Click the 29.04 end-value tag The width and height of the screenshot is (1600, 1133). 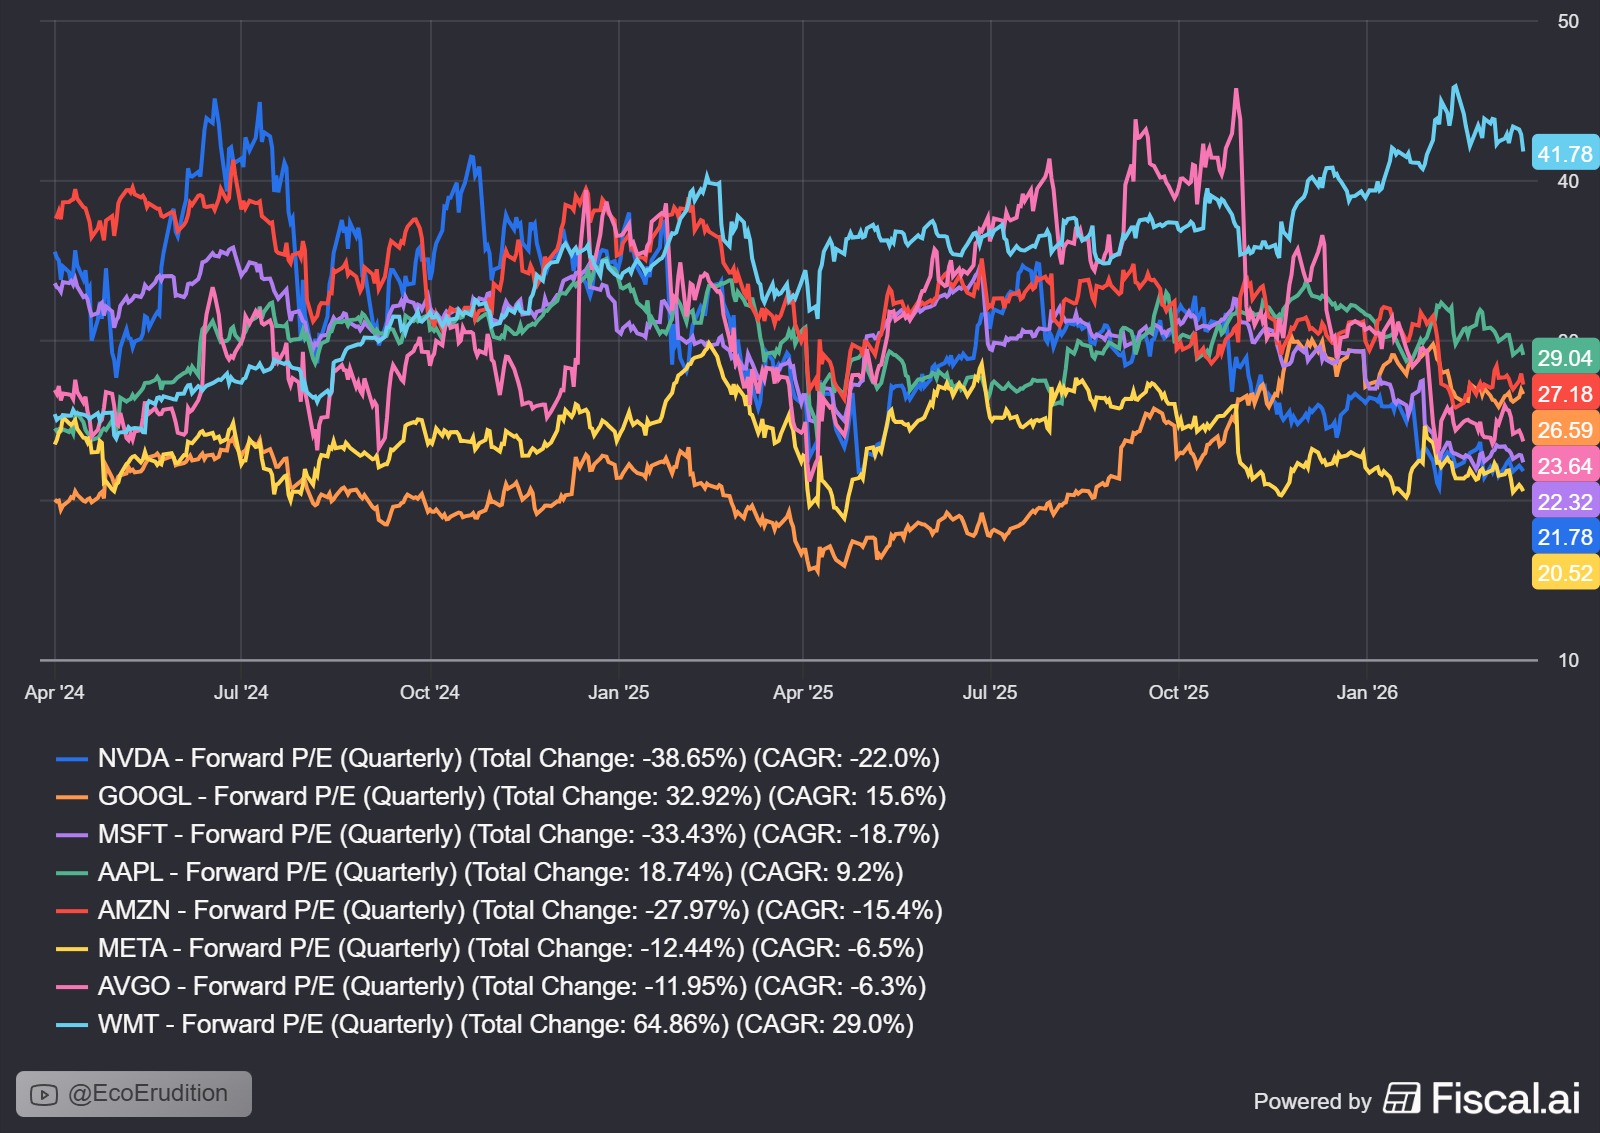pos(1565,358)
